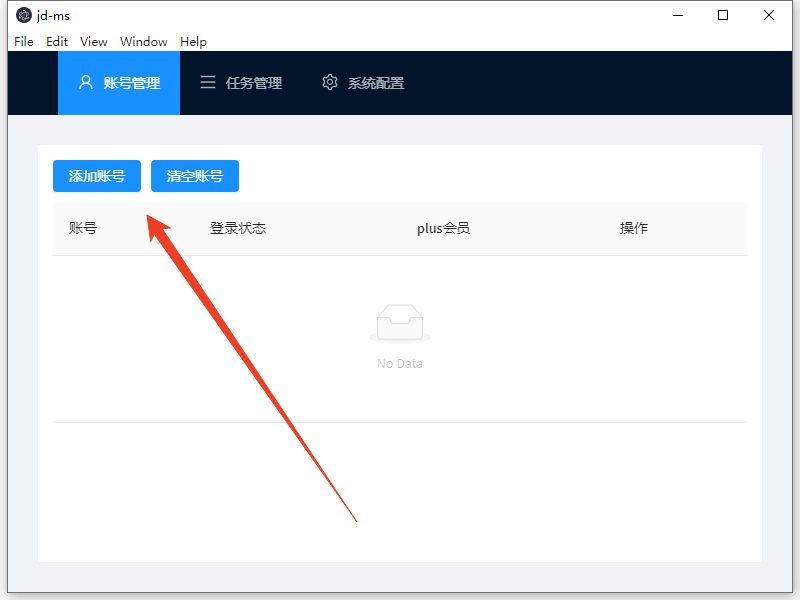Screen dimensions: 800x600
Task: Click the gear icon beside 系统配置
Action: pyautogui.click(x=330, y=83)
